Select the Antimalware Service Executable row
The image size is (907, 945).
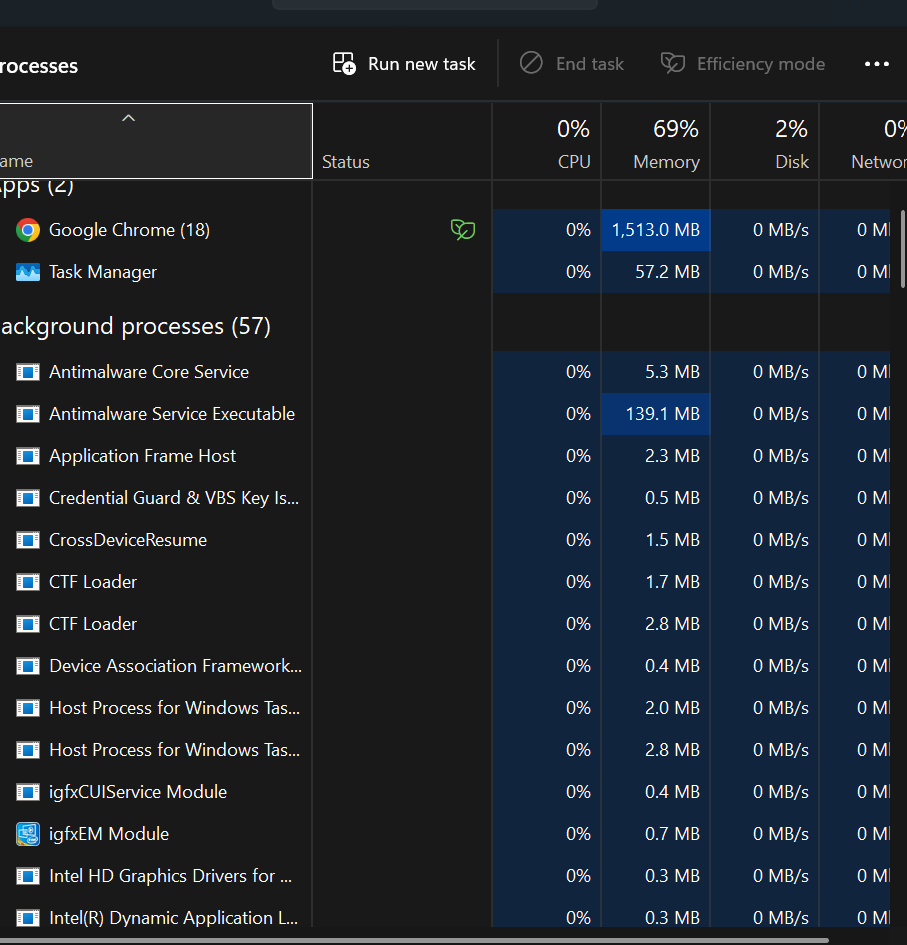(x=445, y=414)
